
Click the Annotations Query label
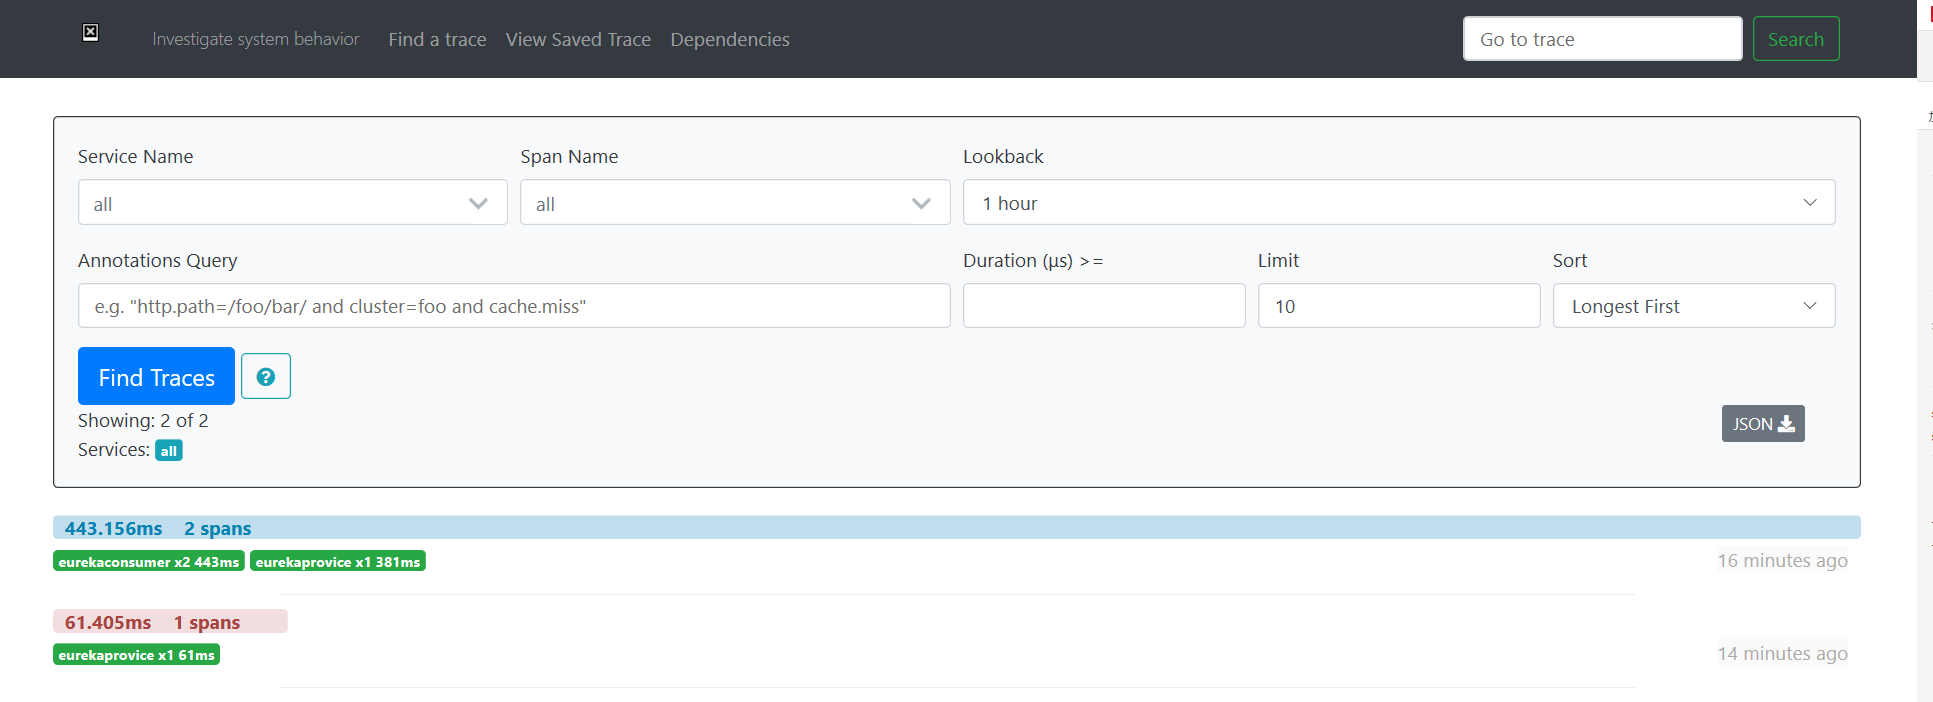pyautogui.click(x=158, y=261)
